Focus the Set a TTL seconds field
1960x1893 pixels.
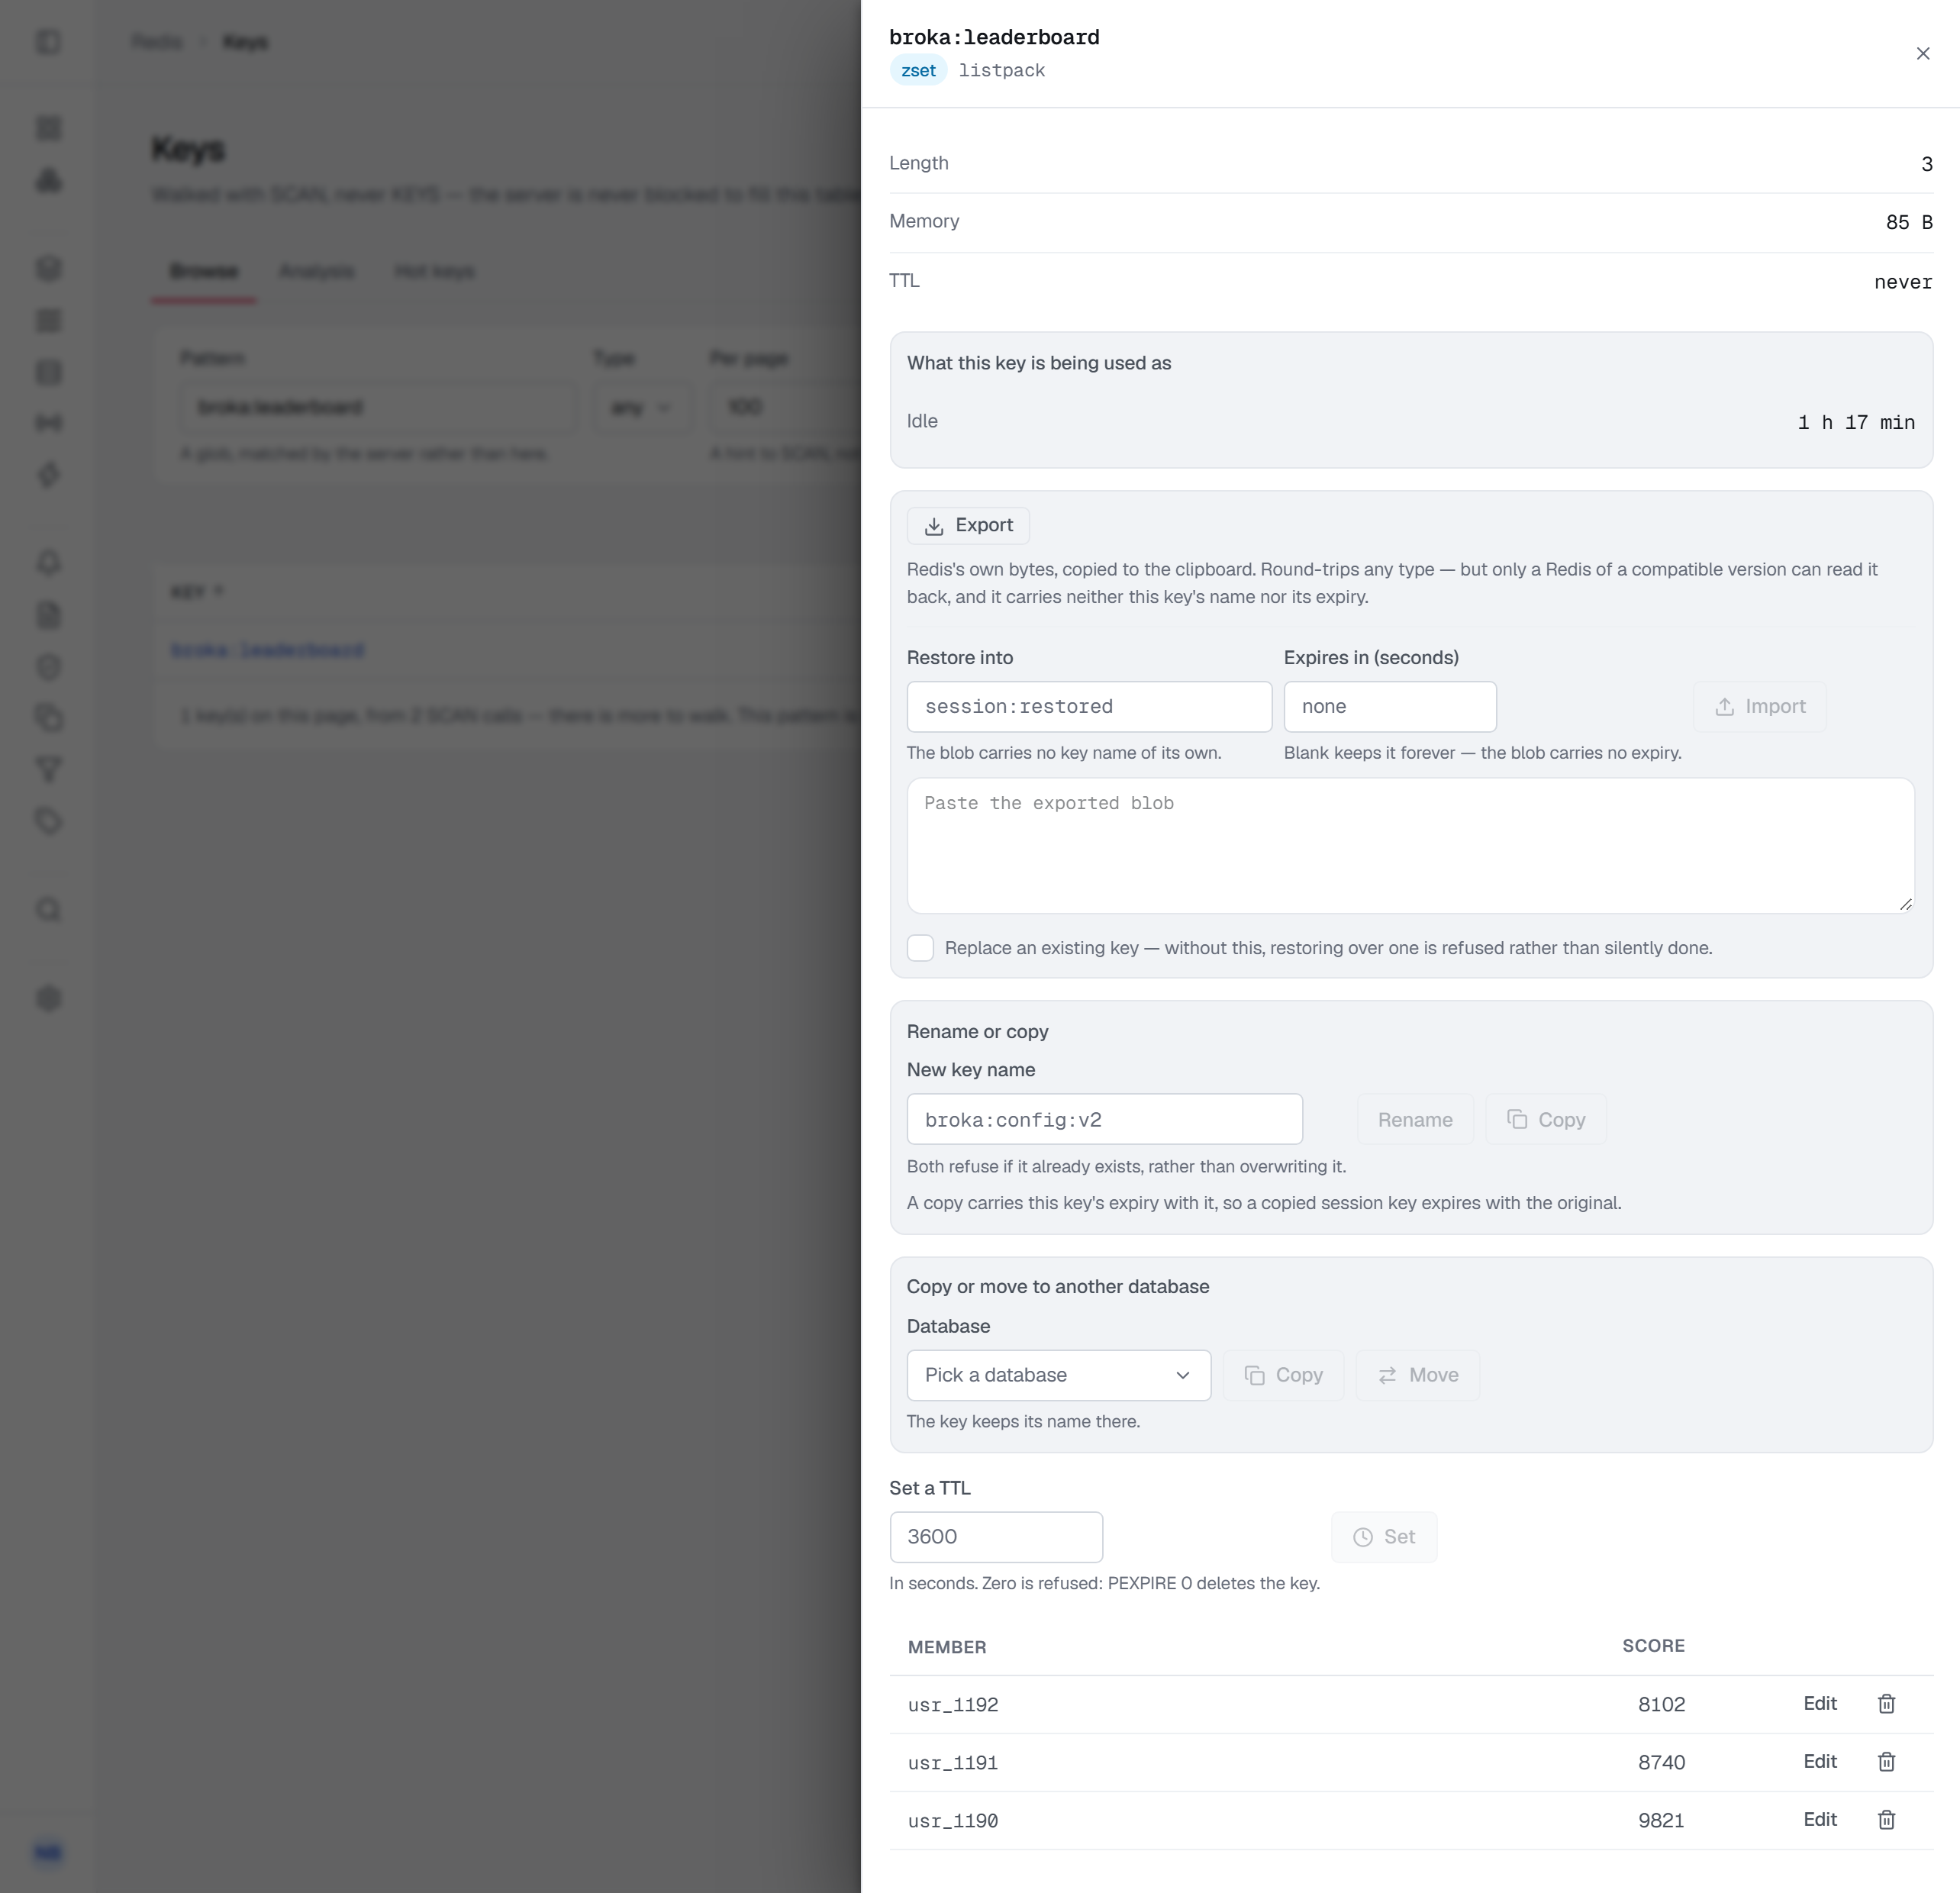pos(996,1536)
